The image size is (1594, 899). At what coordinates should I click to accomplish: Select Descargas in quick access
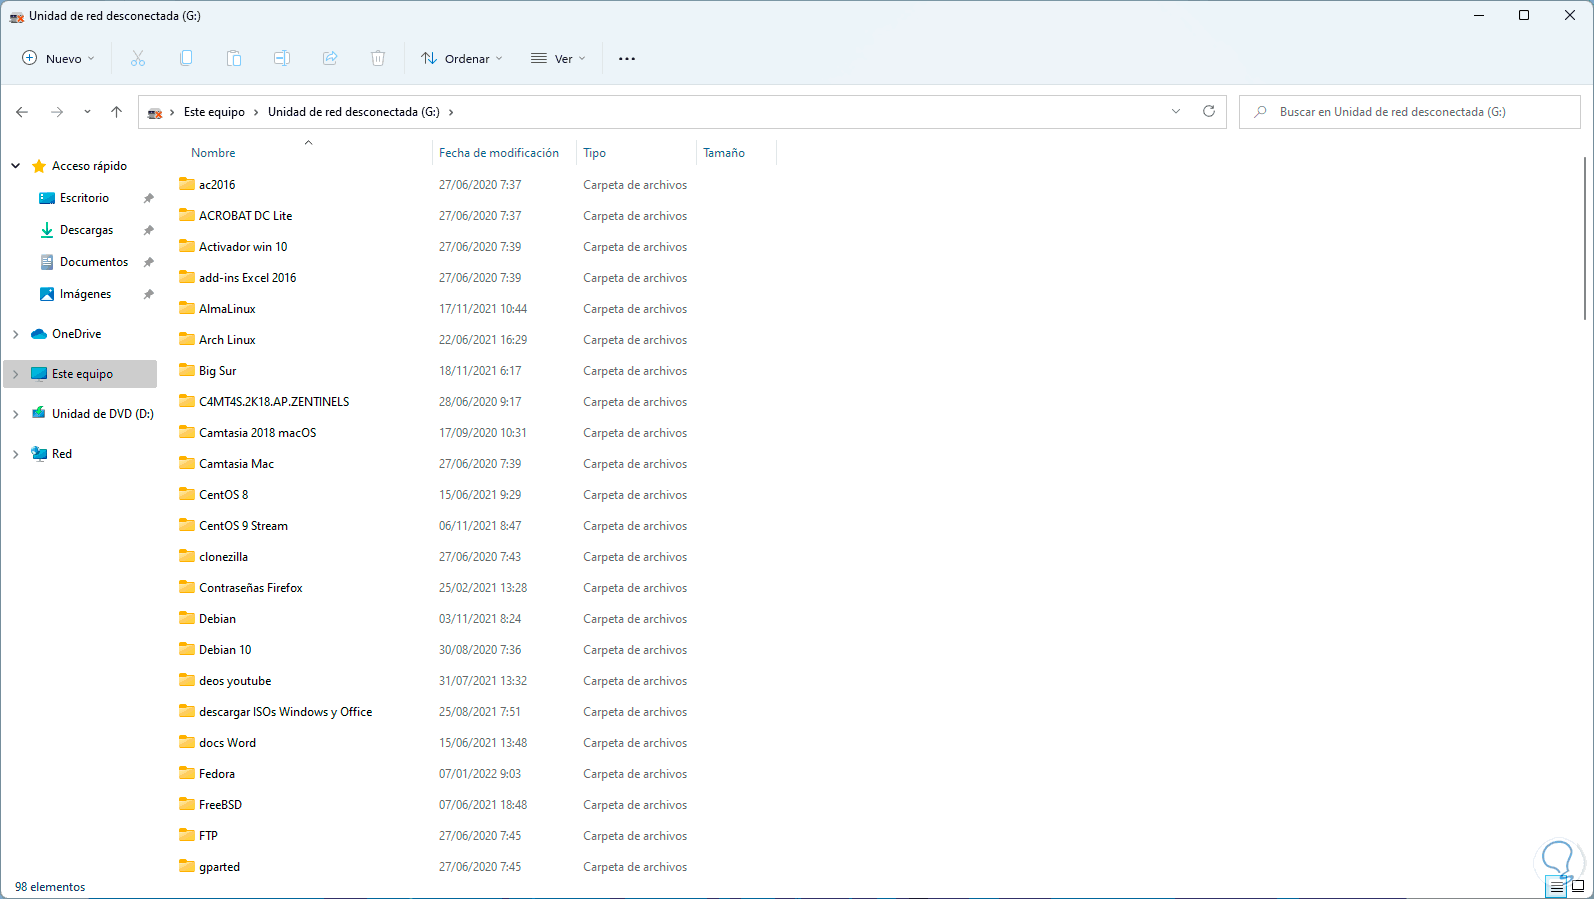pos(86,230)
